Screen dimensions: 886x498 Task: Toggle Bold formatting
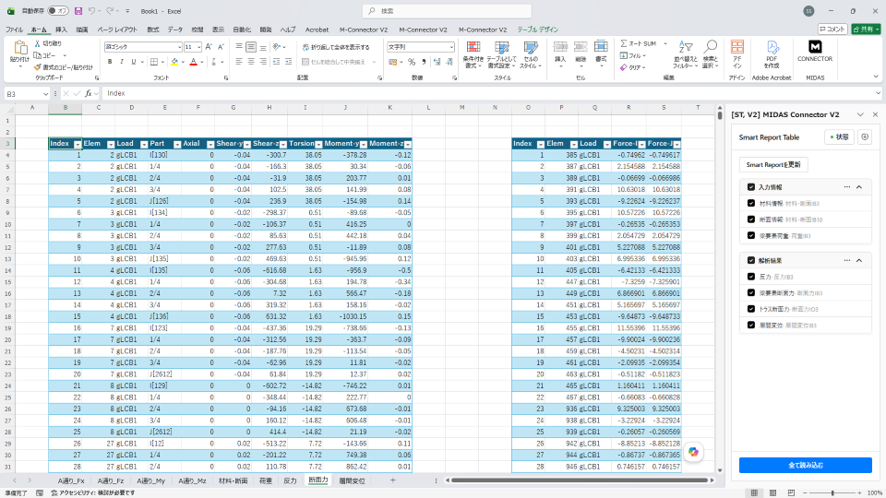[110, 62]
